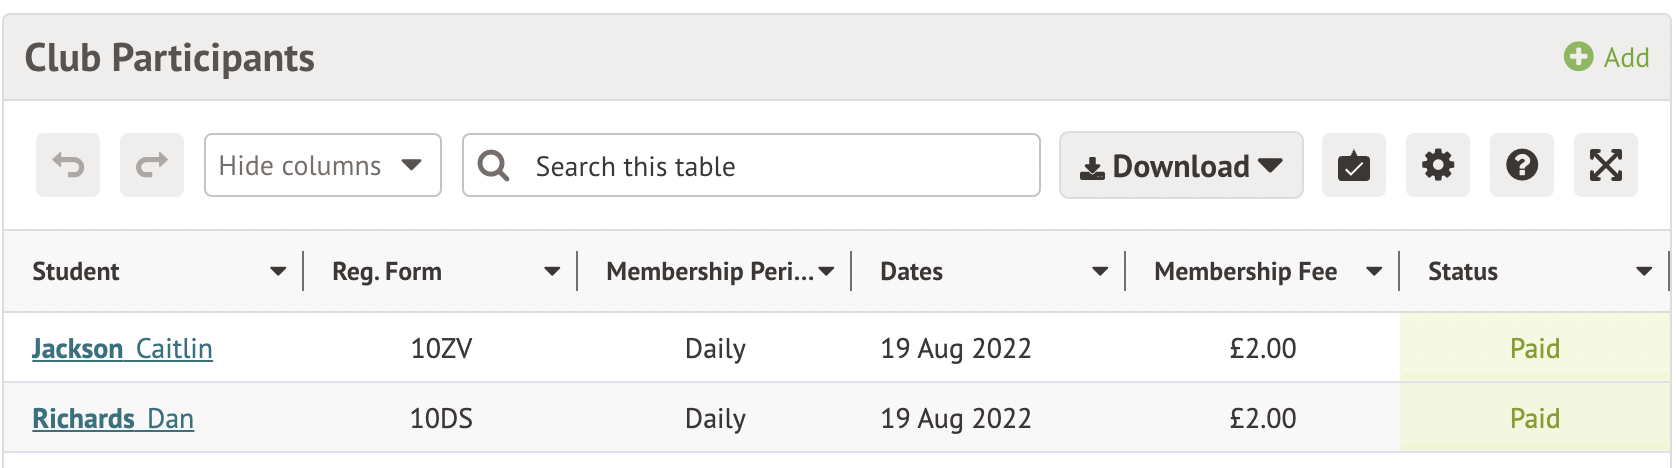Open table settings gear icon
The height and width of the screenshot is (468, 1676).
tap(1437, 165)
